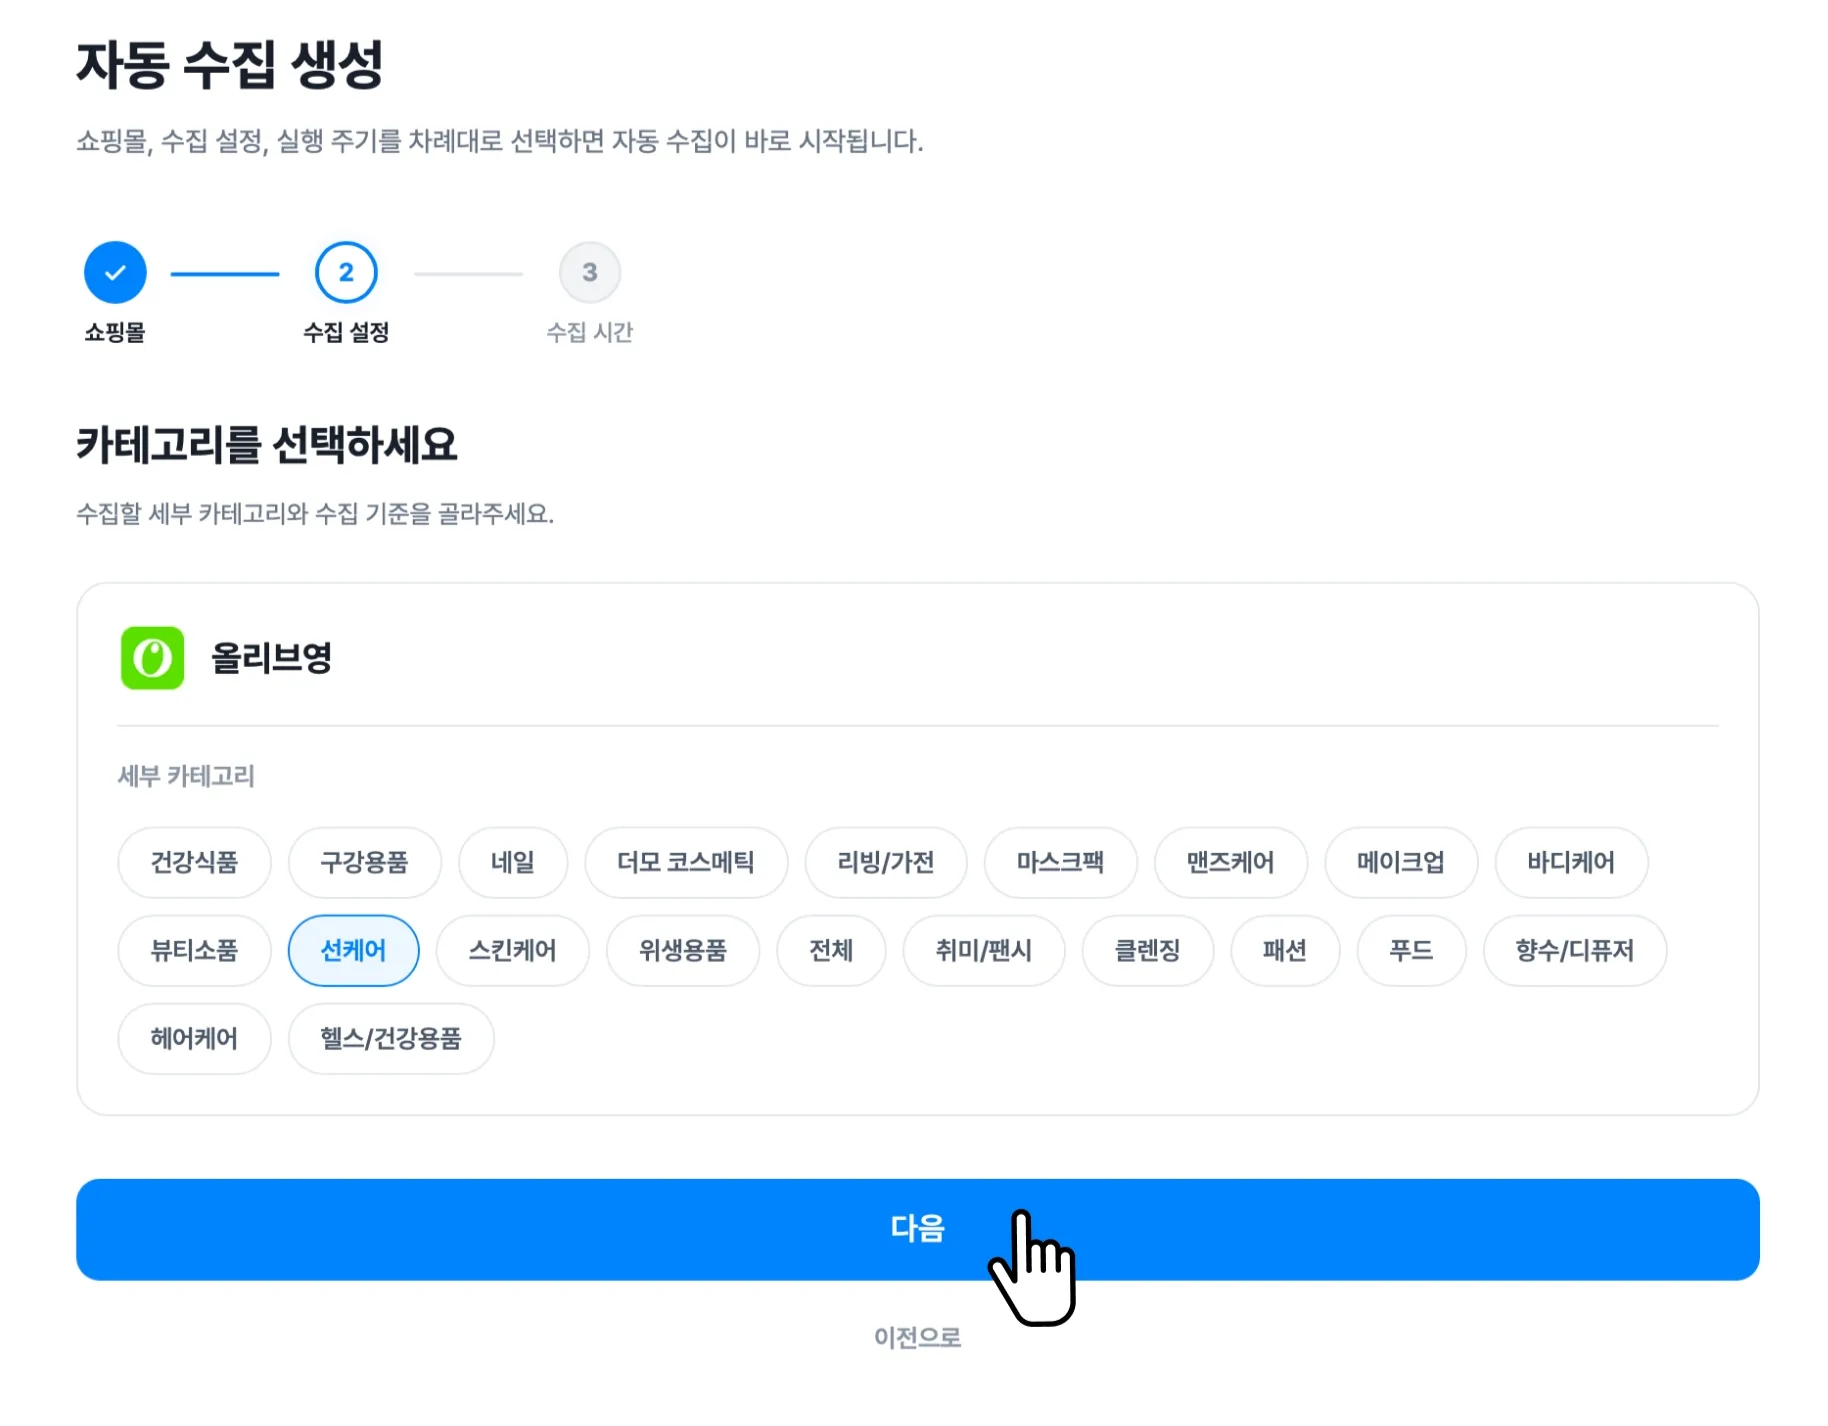Choose the 네일 category chip

point(513,862)
